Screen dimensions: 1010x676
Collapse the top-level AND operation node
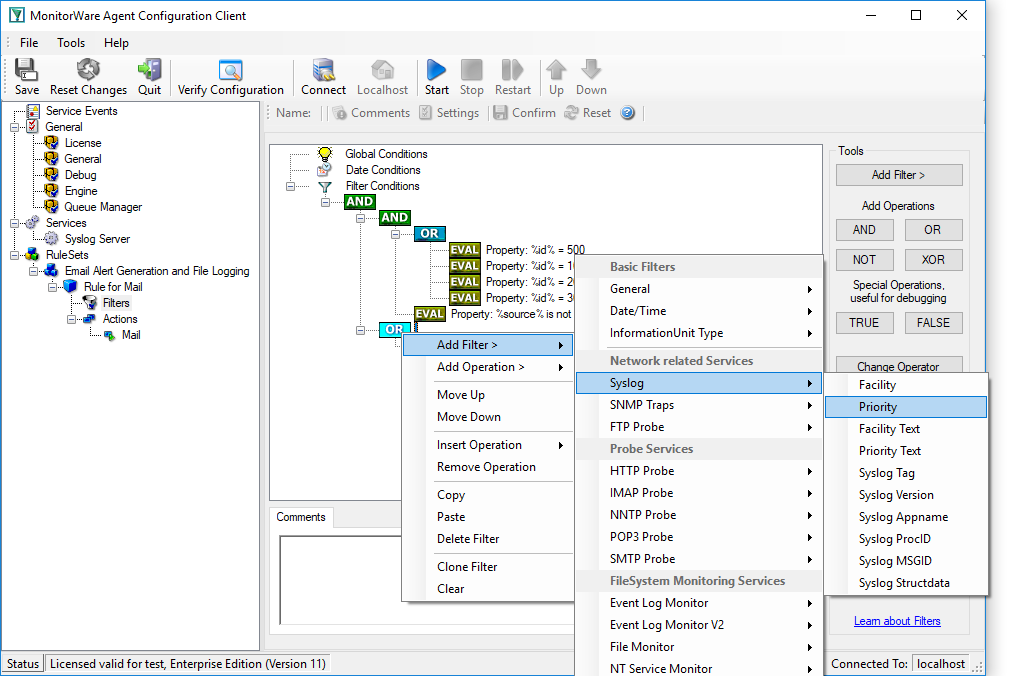click(x=325, y=202)
